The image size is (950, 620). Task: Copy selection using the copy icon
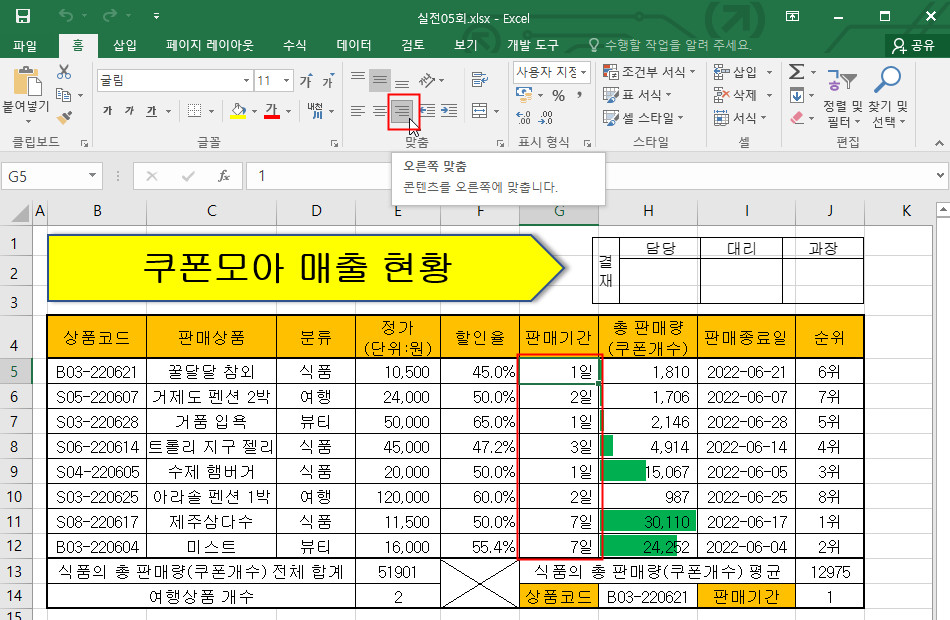tap(64, 95)
